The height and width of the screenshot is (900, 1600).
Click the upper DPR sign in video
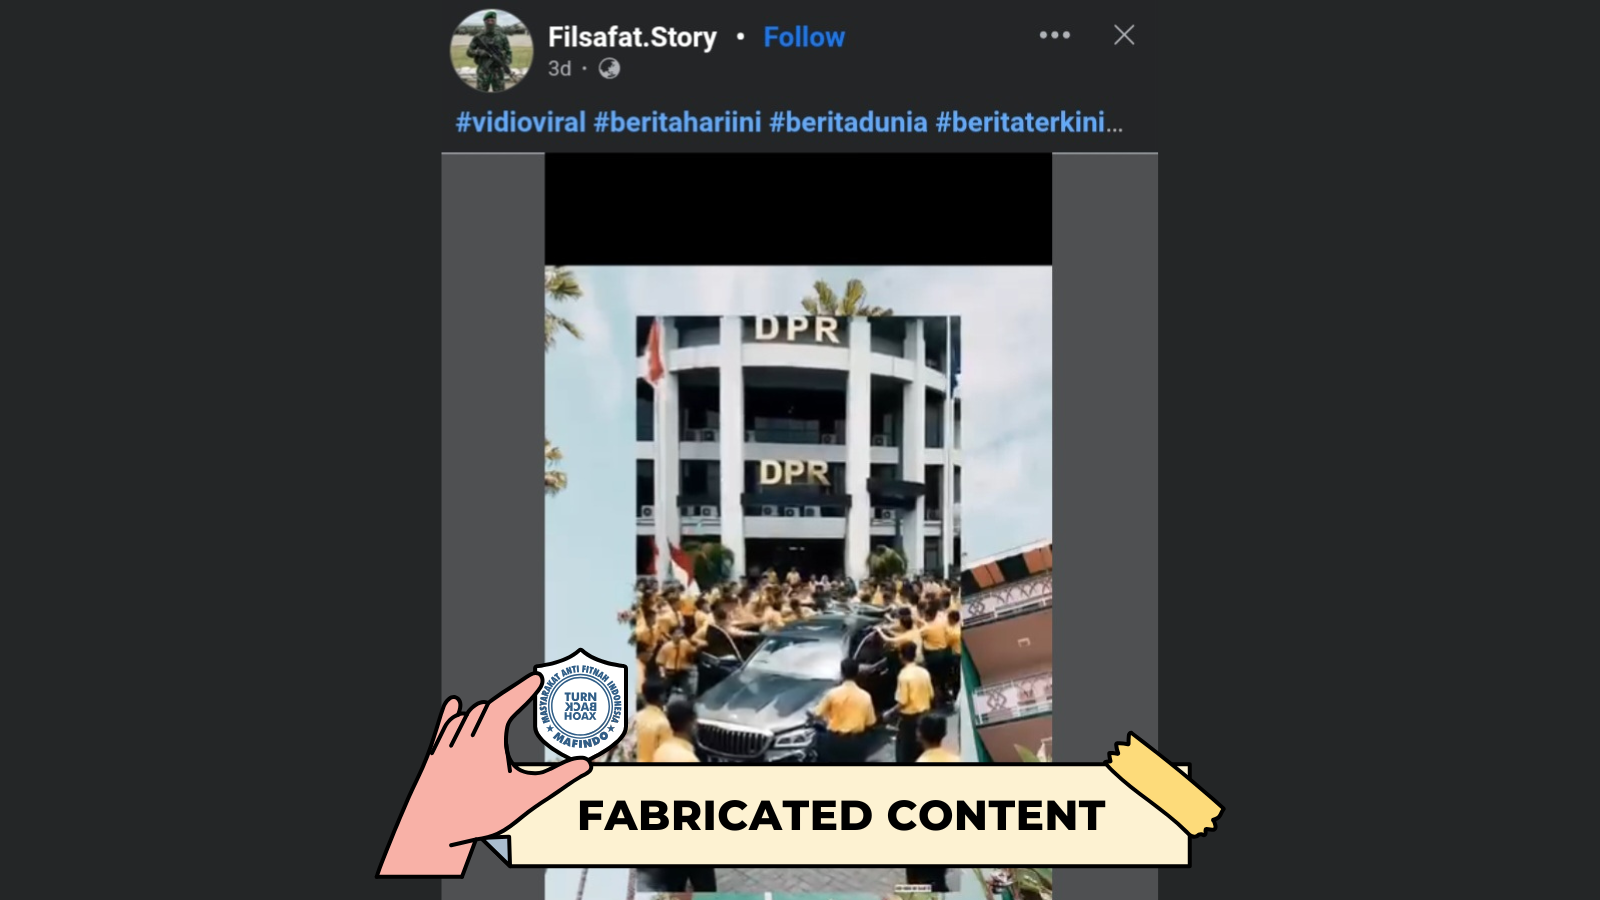coord(797,329)
